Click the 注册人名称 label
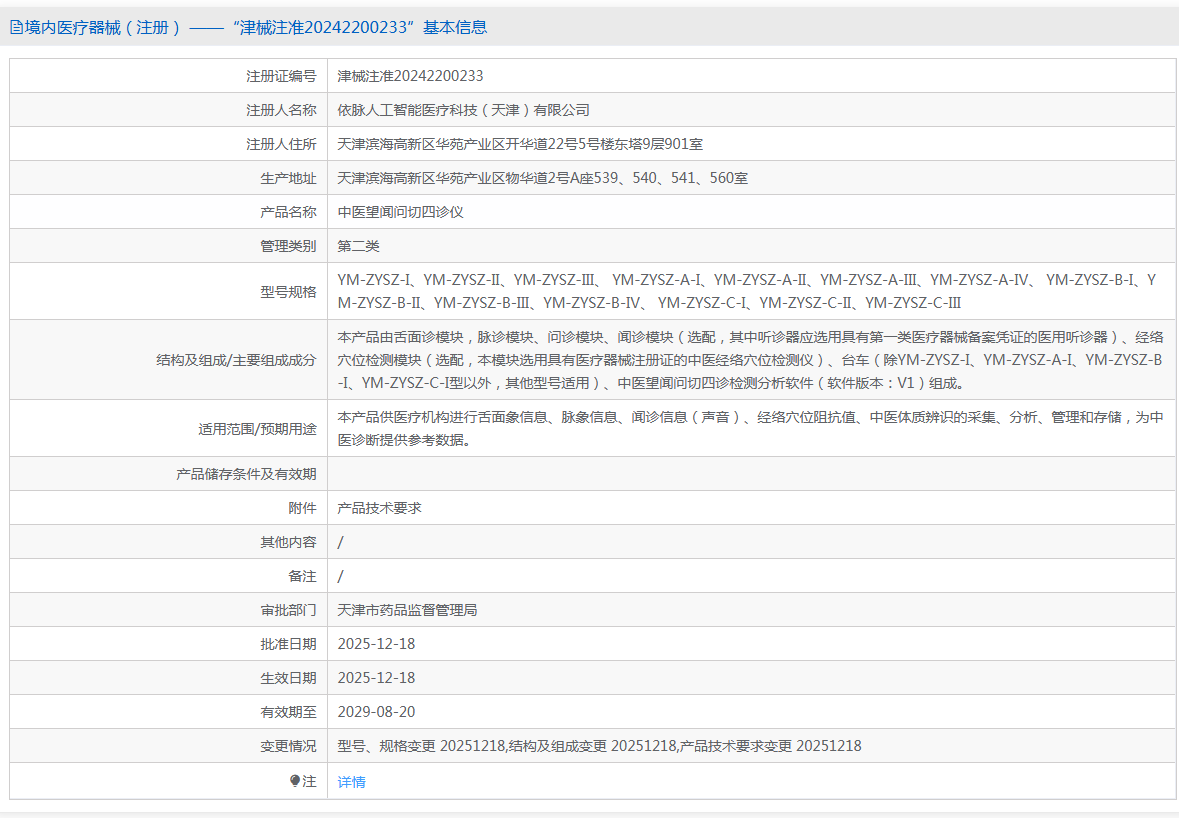1179x818 pixels. (281, 110)
